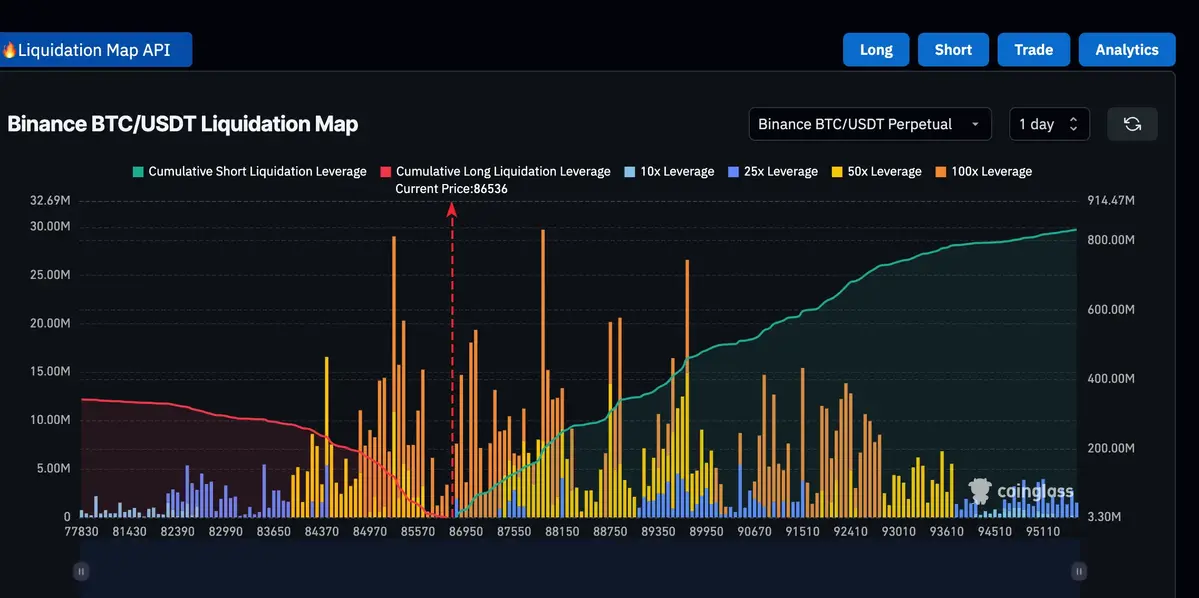1199x598 pixels.
Task: Click the Short button
Action: pyautogui.click(x=952, y=49)
